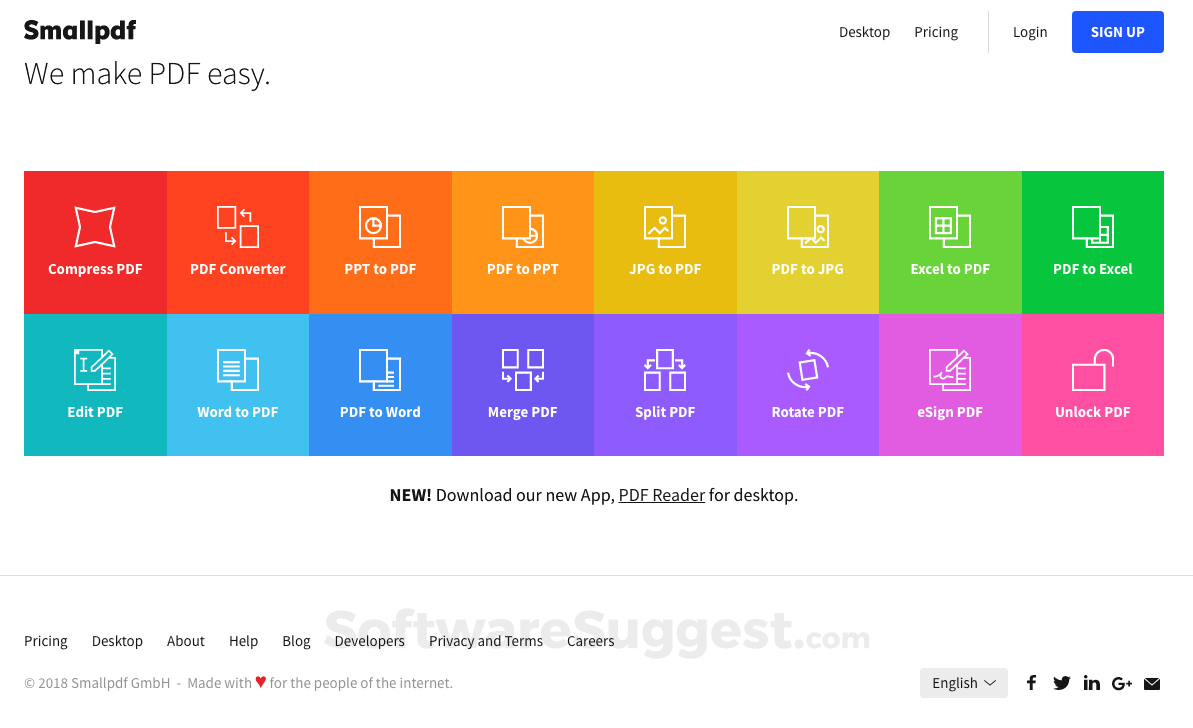Open Smallpdf's Facebook page
Image resolution: width=1193 pixels, height=728 pixels.
pos(1031,682)
